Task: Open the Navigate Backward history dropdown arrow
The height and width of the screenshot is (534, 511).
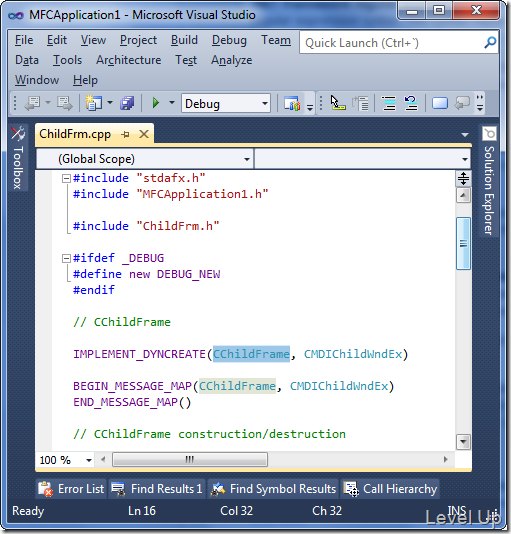Action: [x=48, y=102]
